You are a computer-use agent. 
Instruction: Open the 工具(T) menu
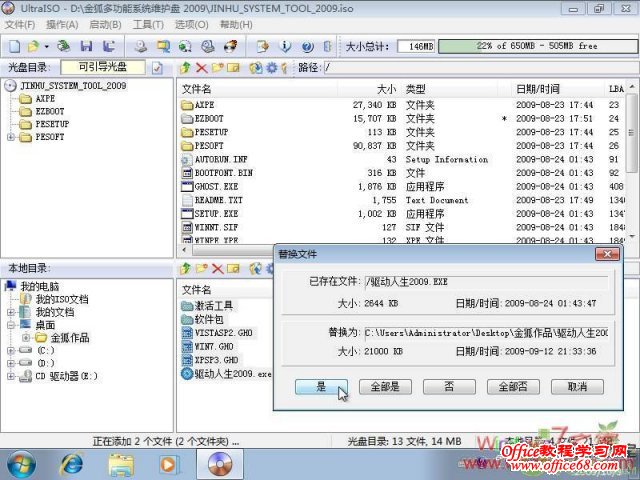click(x=148, y=24)
